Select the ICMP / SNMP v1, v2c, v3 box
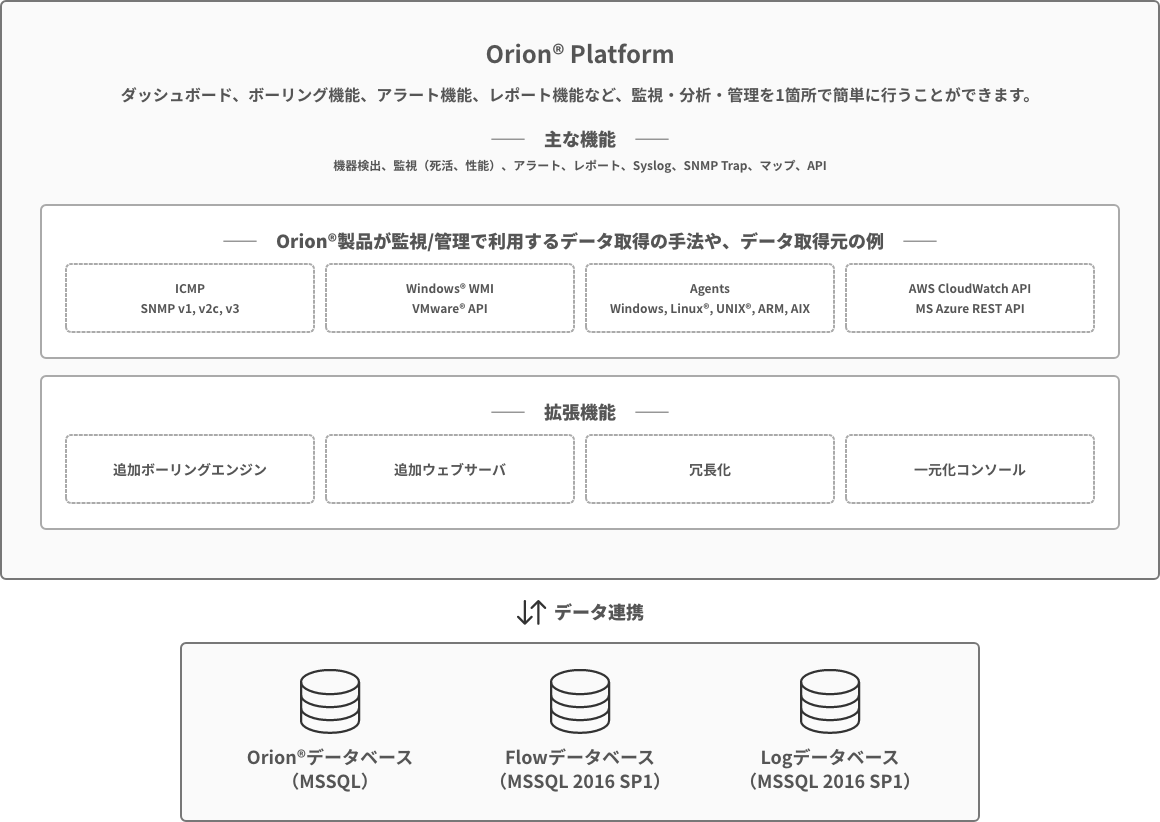This screenshot has height=822, width=1160. (x=190, y=298)
